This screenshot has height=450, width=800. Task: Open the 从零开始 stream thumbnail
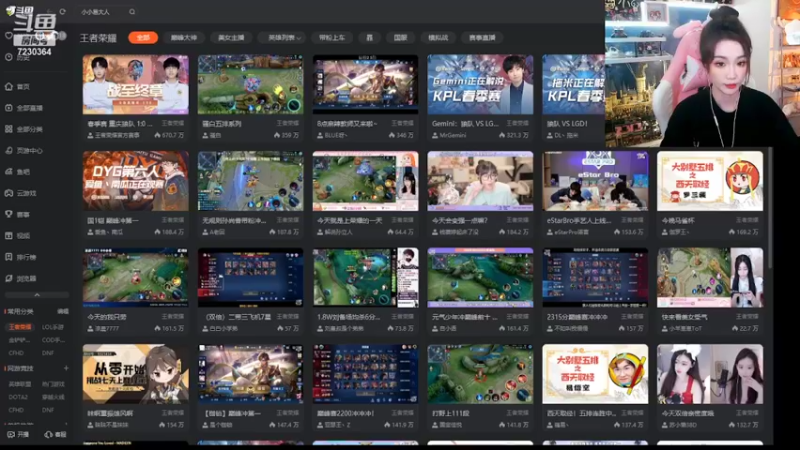pyautogui.click(x=135, y=374)
